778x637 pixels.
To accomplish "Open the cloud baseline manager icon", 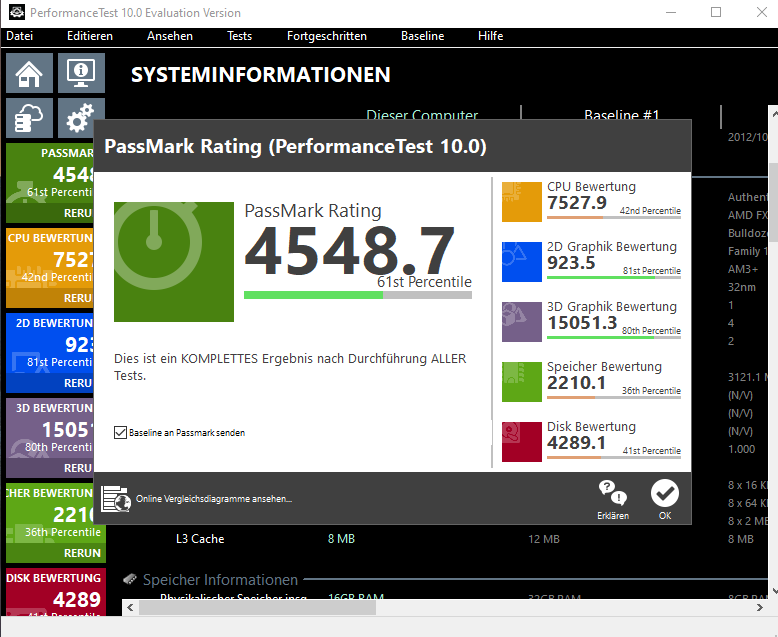I will click(x=29, y=118).
